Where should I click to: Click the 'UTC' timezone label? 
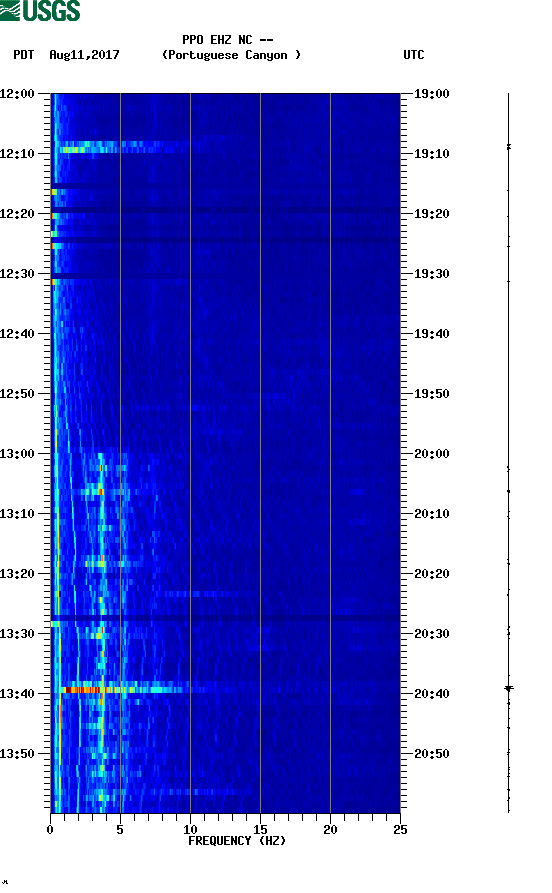click(414, 55)
